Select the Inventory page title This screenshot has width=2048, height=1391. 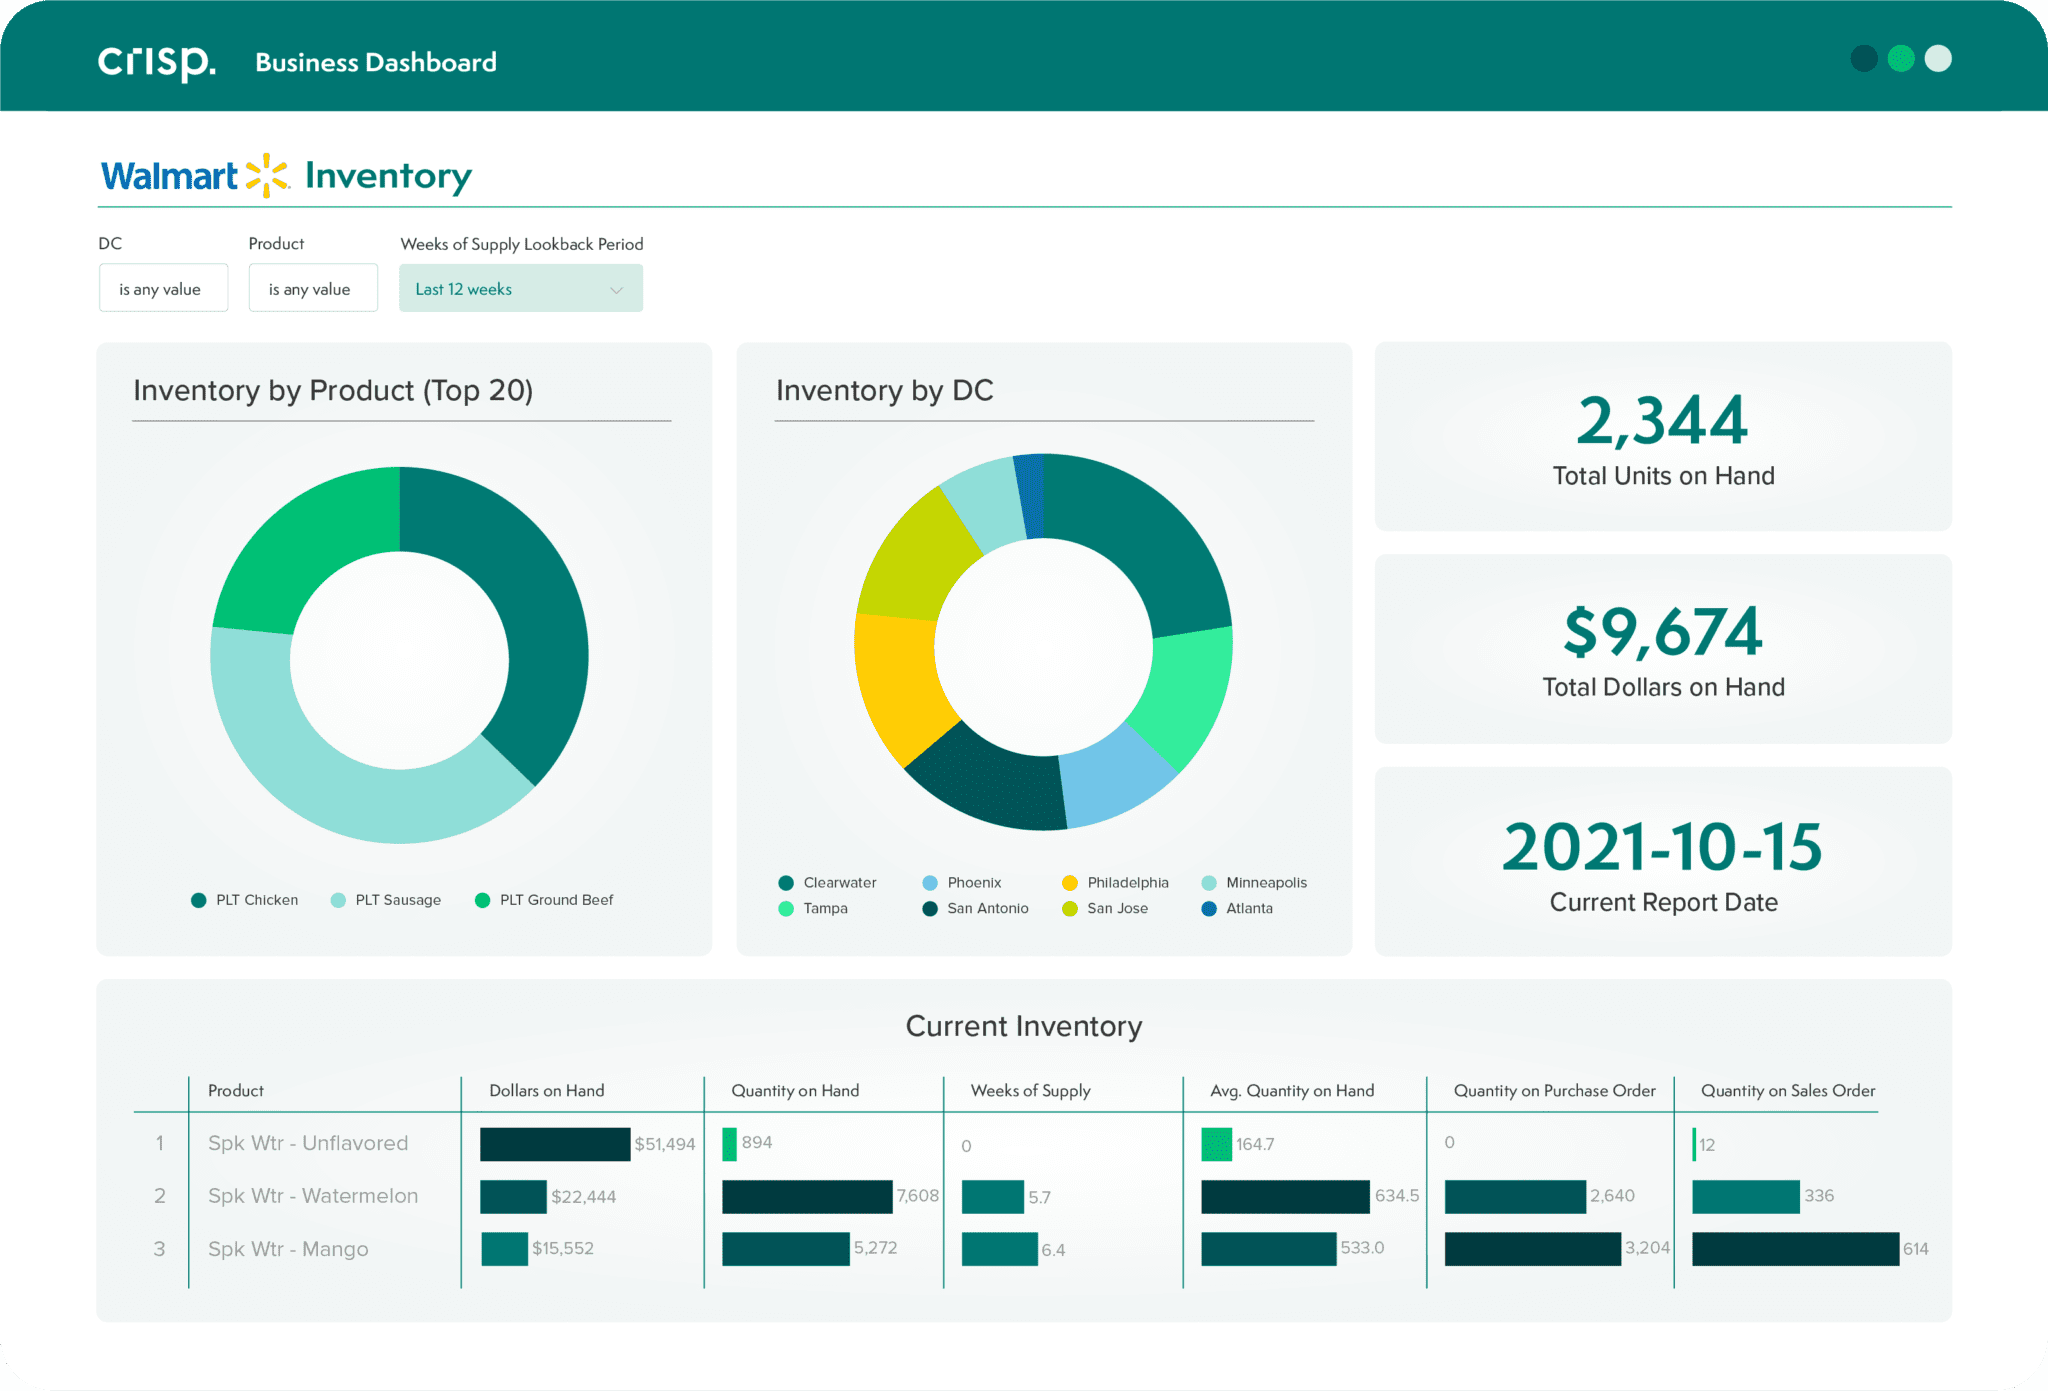[x=388, y=175]
